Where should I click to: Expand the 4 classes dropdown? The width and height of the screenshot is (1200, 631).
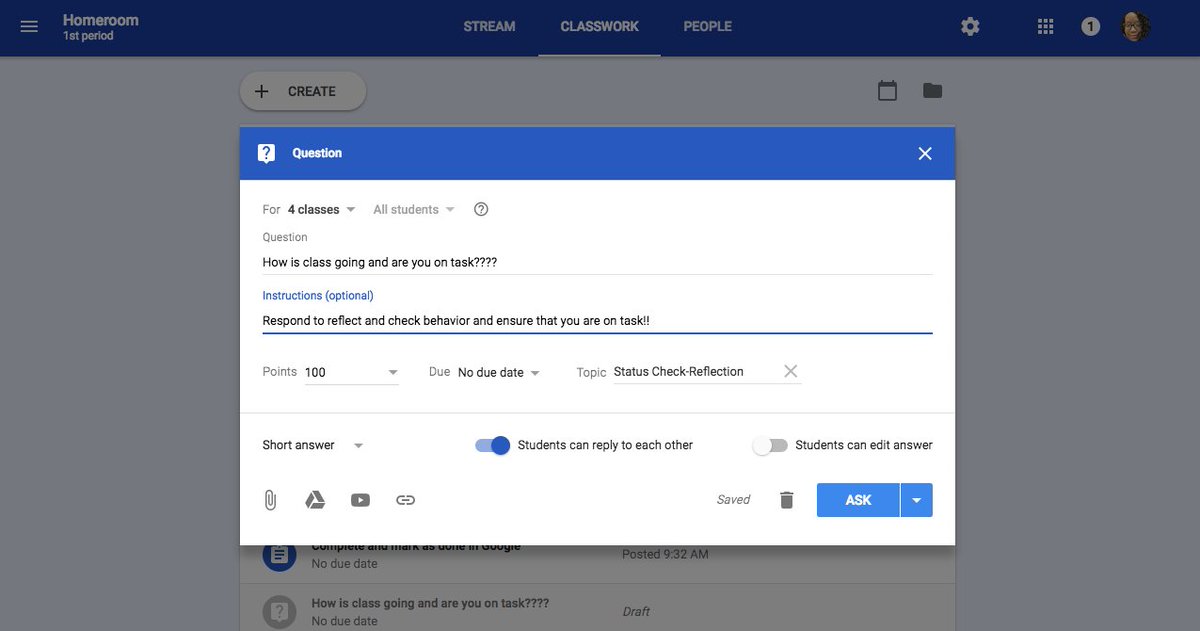coord(321,209)
